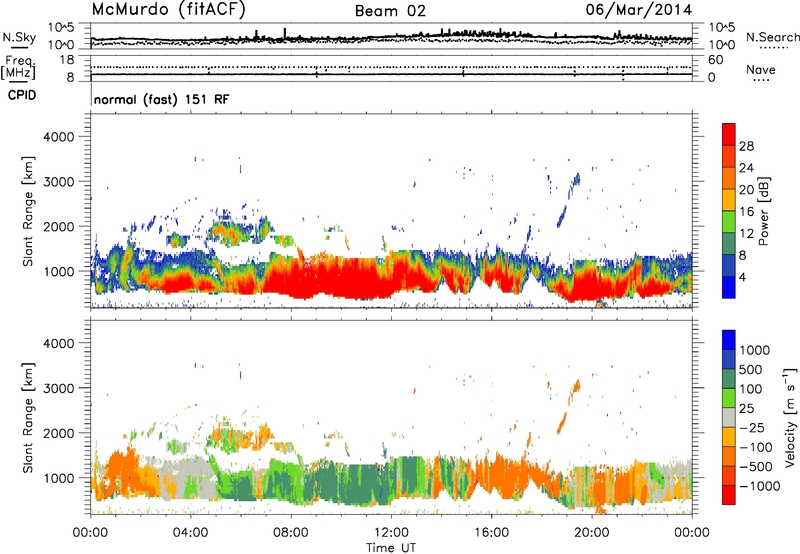
Task: Click the '4000' label on power plot axis
Action: tap(58, 137)
